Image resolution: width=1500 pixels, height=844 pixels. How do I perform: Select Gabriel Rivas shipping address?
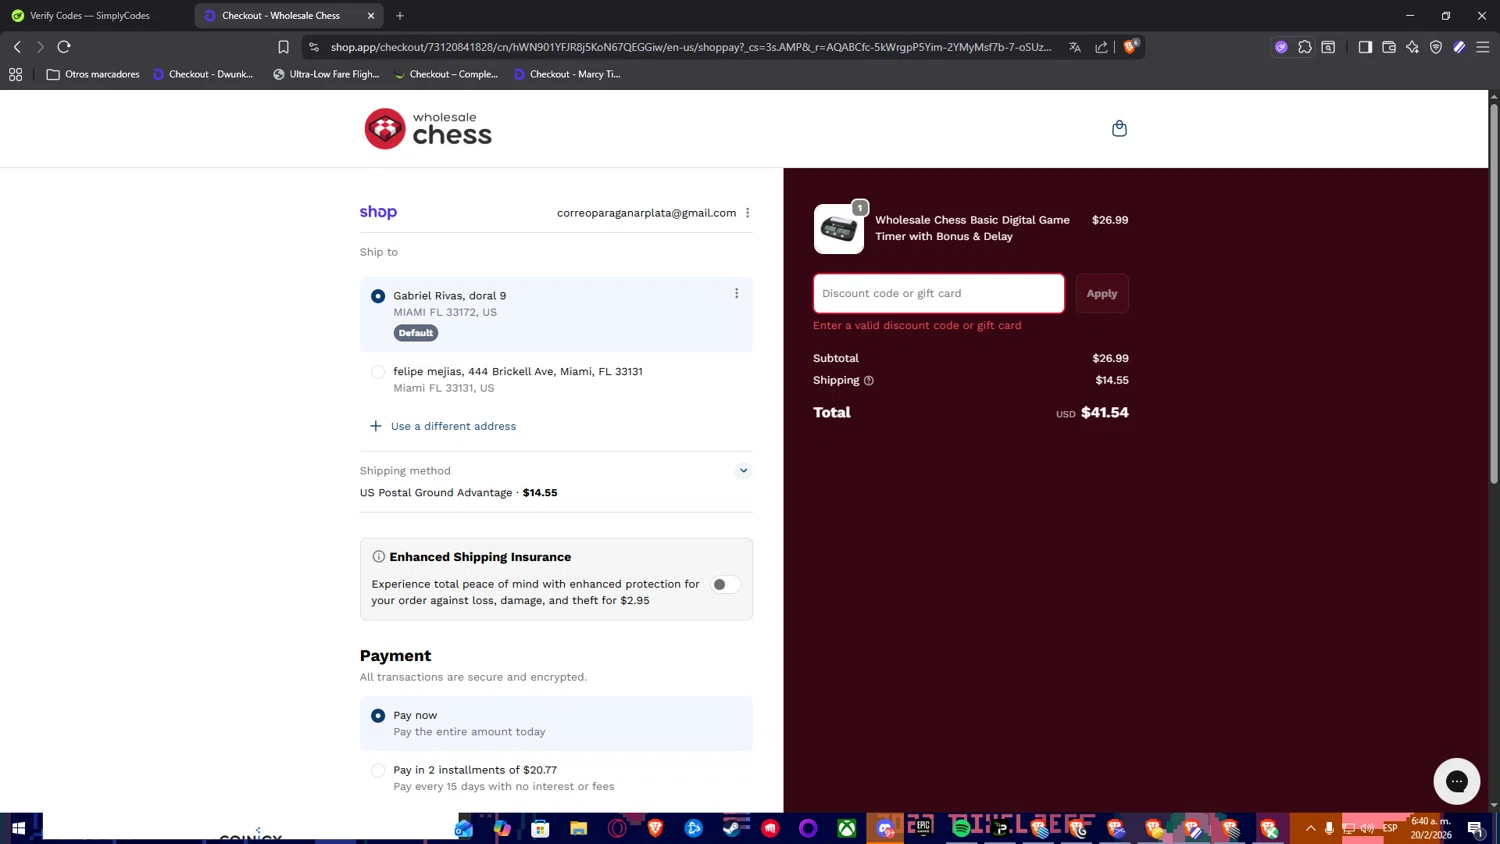(x=378, y=296)
